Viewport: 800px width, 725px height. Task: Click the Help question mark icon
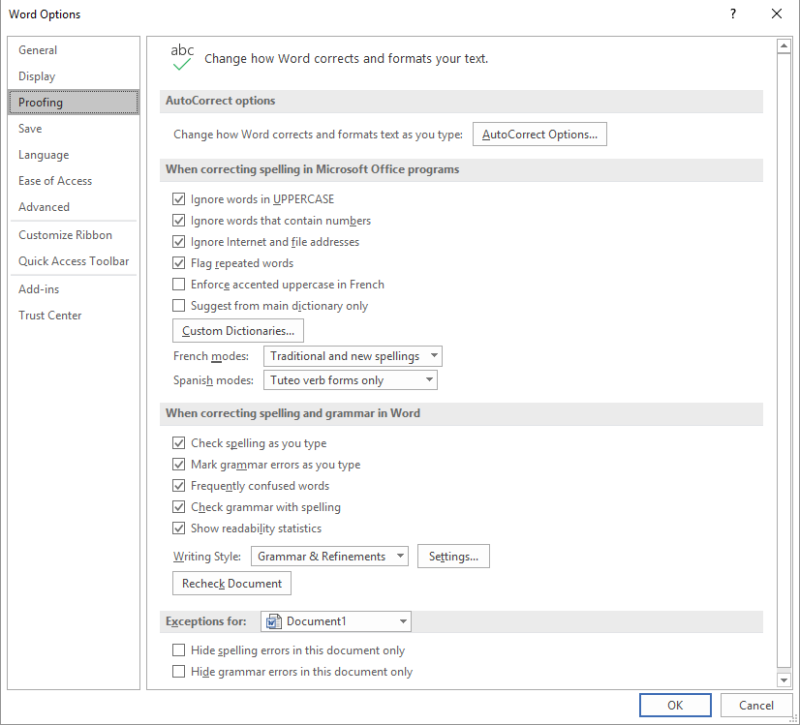tap(733, 14)
